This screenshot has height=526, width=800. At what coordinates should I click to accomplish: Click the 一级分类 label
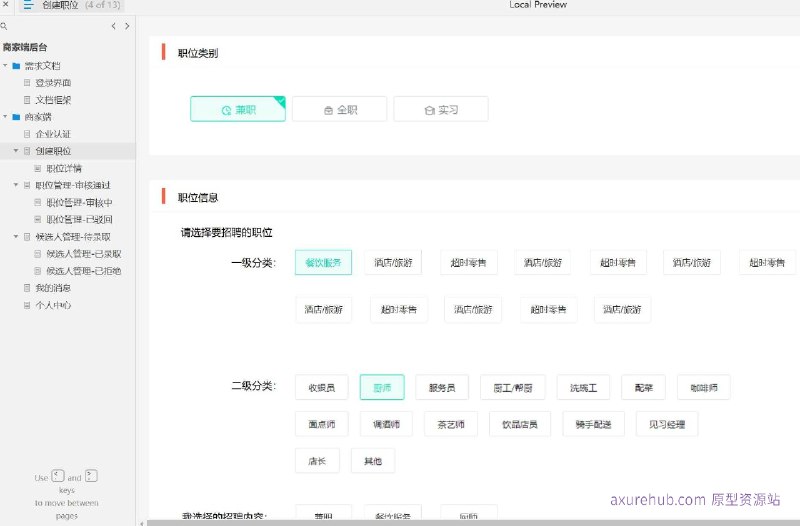[254, 263]
